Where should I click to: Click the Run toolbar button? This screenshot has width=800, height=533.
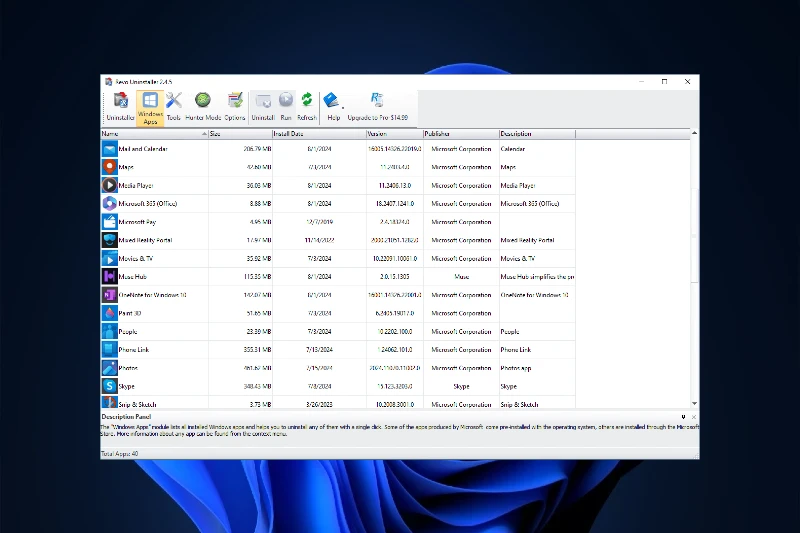click(x=286, y=108)
